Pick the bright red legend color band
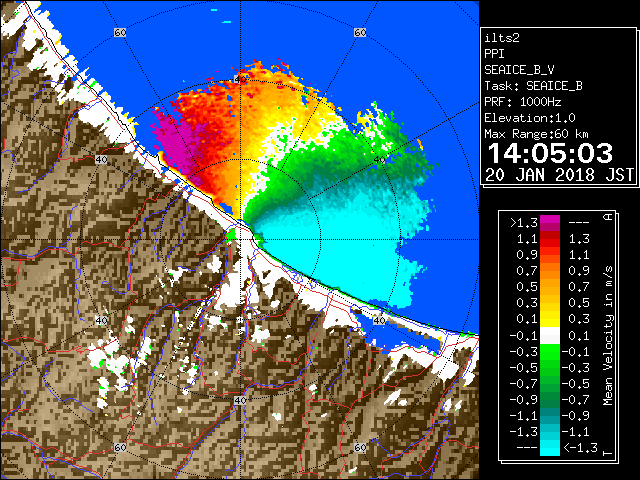Screen dimensions: 640x480 [x=550, y=243]
